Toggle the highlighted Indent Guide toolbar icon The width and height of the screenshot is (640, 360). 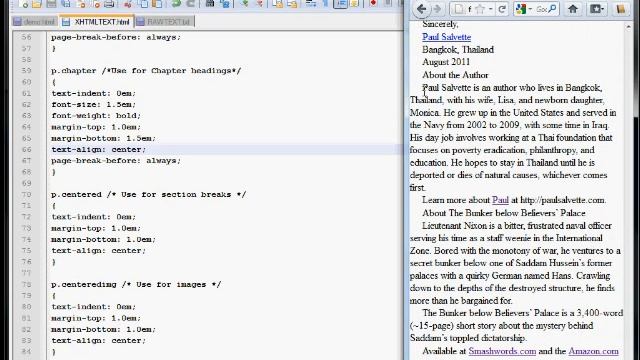(x=340, y=4)
